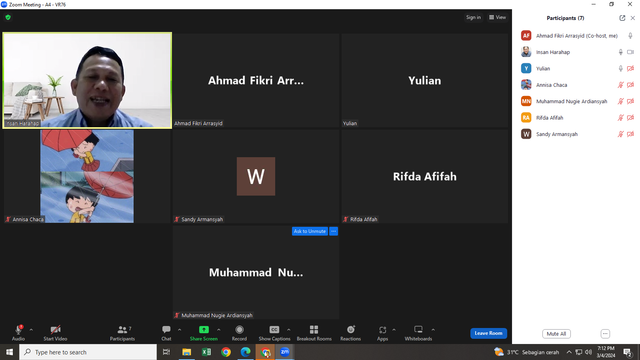Click the Sign in link
This screenshot has width=640, height=360.
click(473, 17)
